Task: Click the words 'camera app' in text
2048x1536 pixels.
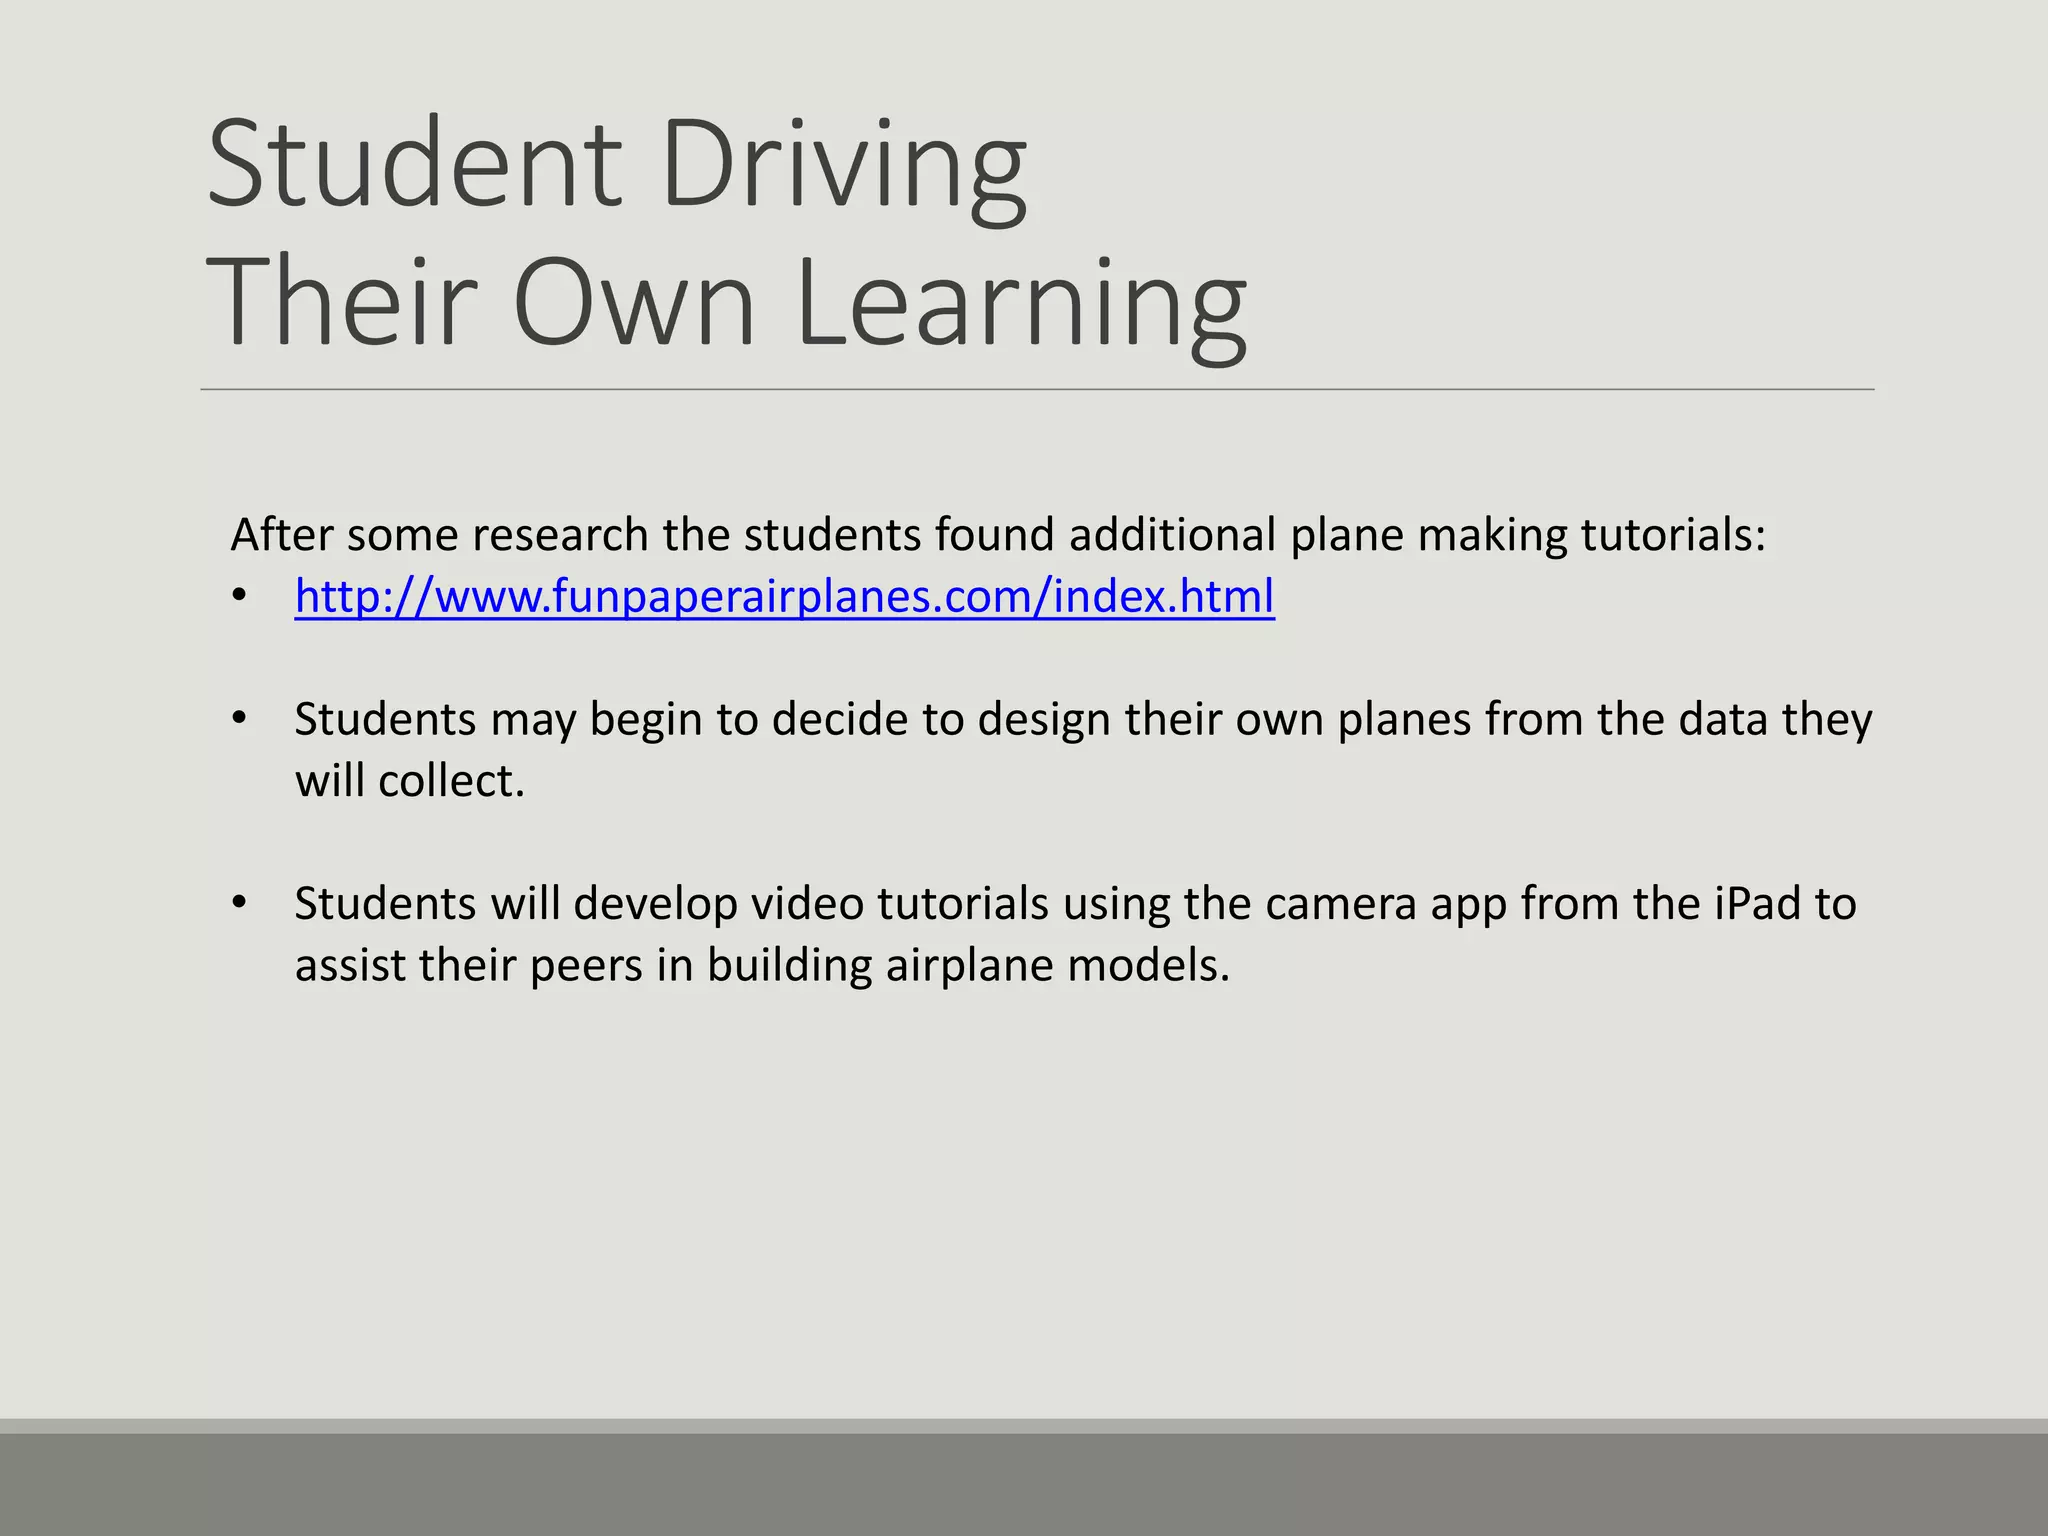Action: (1386, 903)
